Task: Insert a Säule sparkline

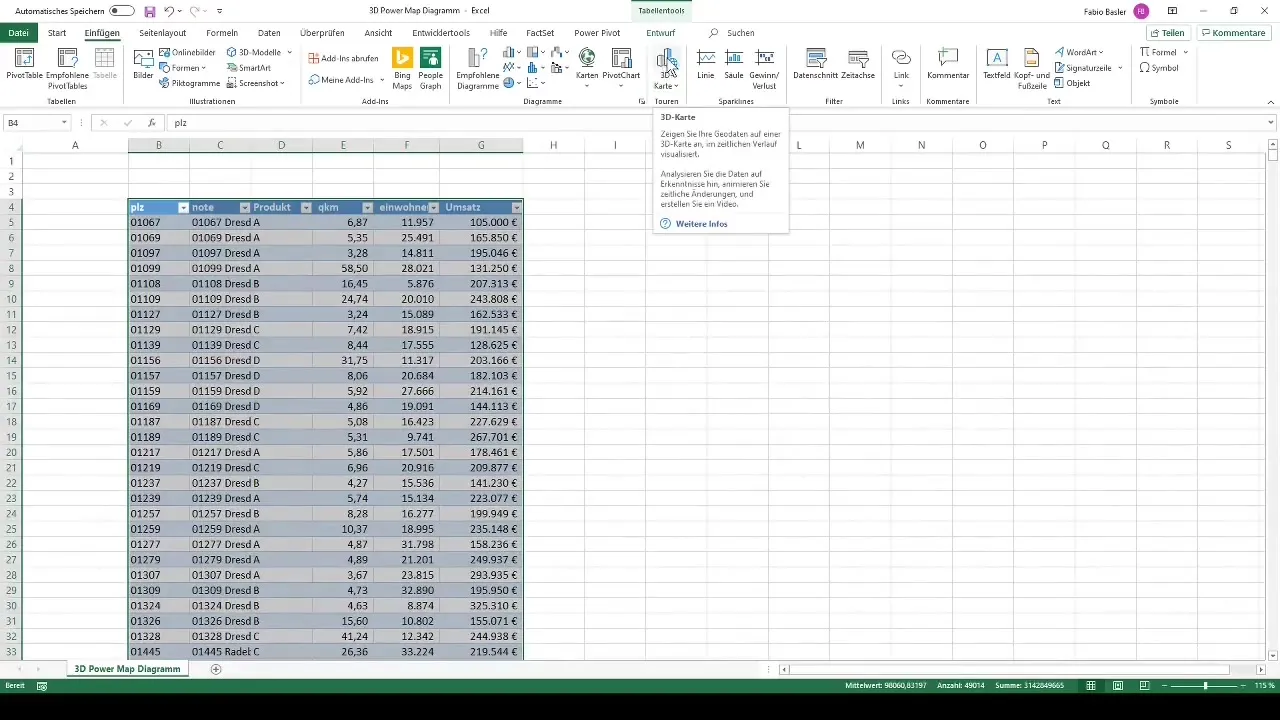Action: pyautogui.click(x=734, y=65)
